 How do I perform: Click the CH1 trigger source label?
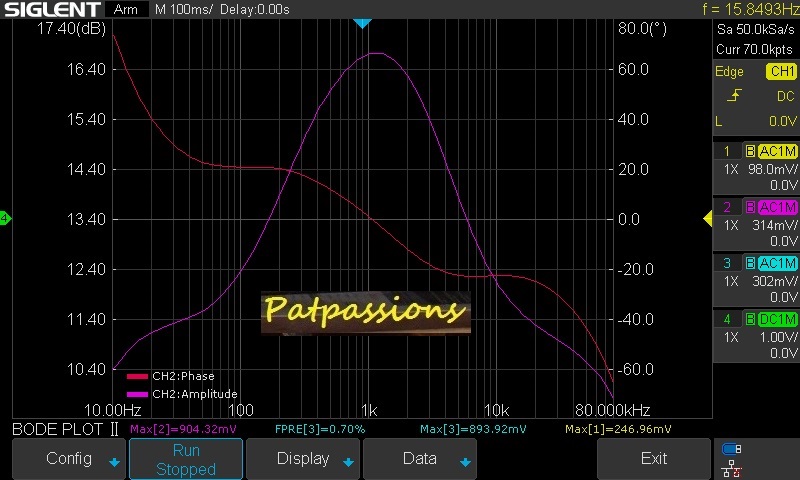(x=780, y=72)
